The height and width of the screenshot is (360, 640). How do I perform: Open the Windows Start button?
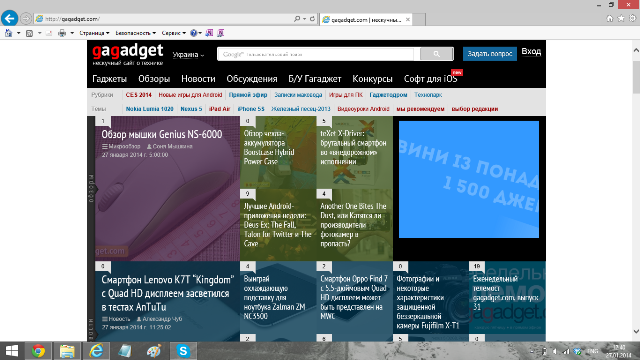(11, 351)
